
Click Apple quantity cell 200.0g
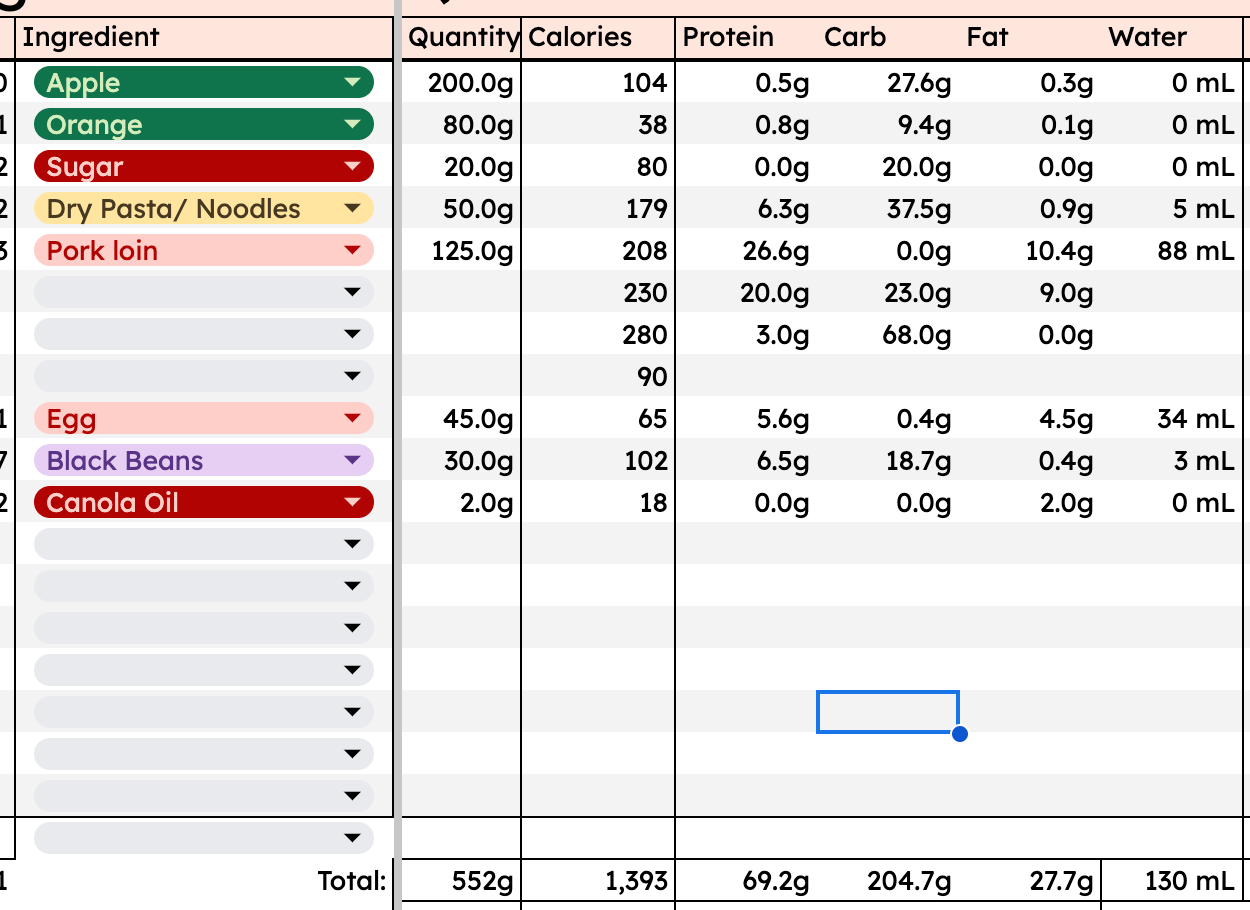(461, 83)
